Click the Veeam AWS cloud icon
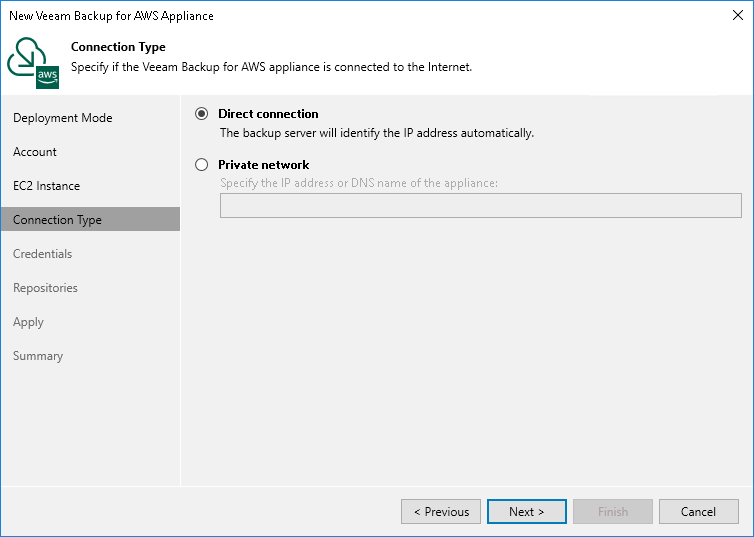This screenshot has height=537, width=754. point(34,62)
